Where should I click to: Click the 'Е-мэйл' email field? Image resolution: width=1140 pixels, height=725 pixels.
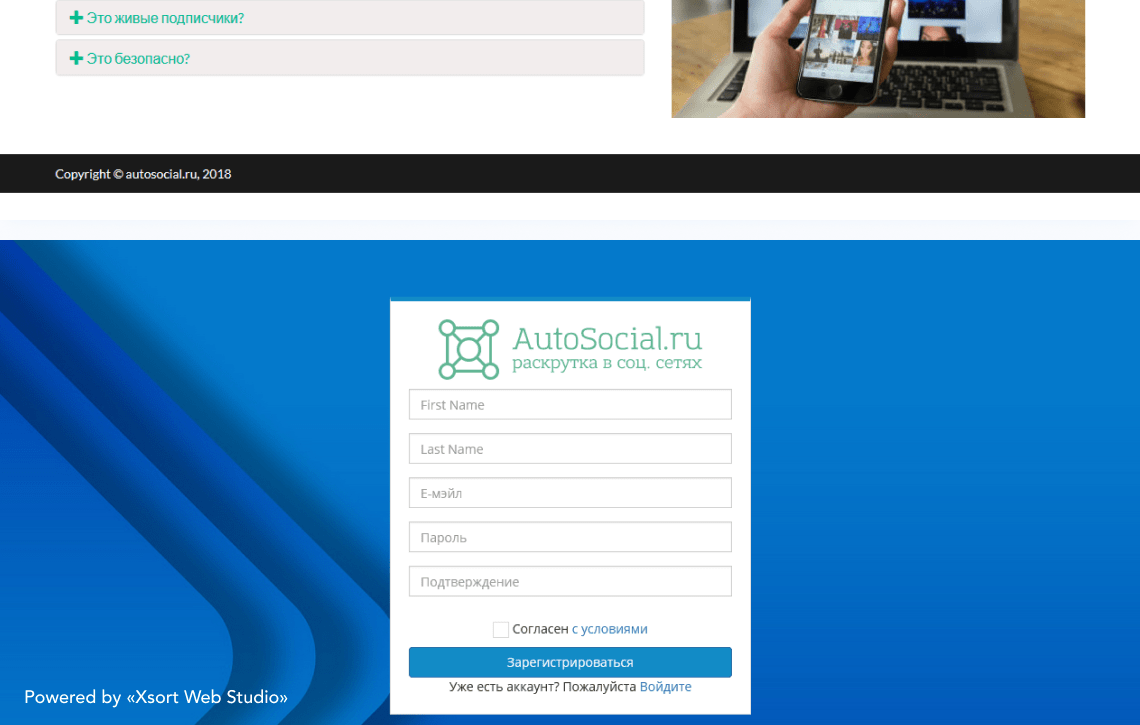click(x=570, y=492)
